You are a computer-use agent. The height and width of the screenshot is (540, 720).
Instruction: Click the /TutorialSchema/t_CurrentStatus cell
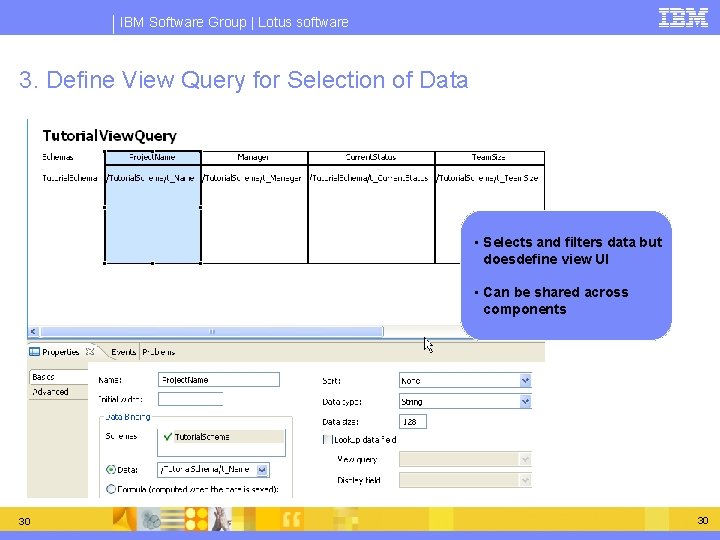pos(369,178)
